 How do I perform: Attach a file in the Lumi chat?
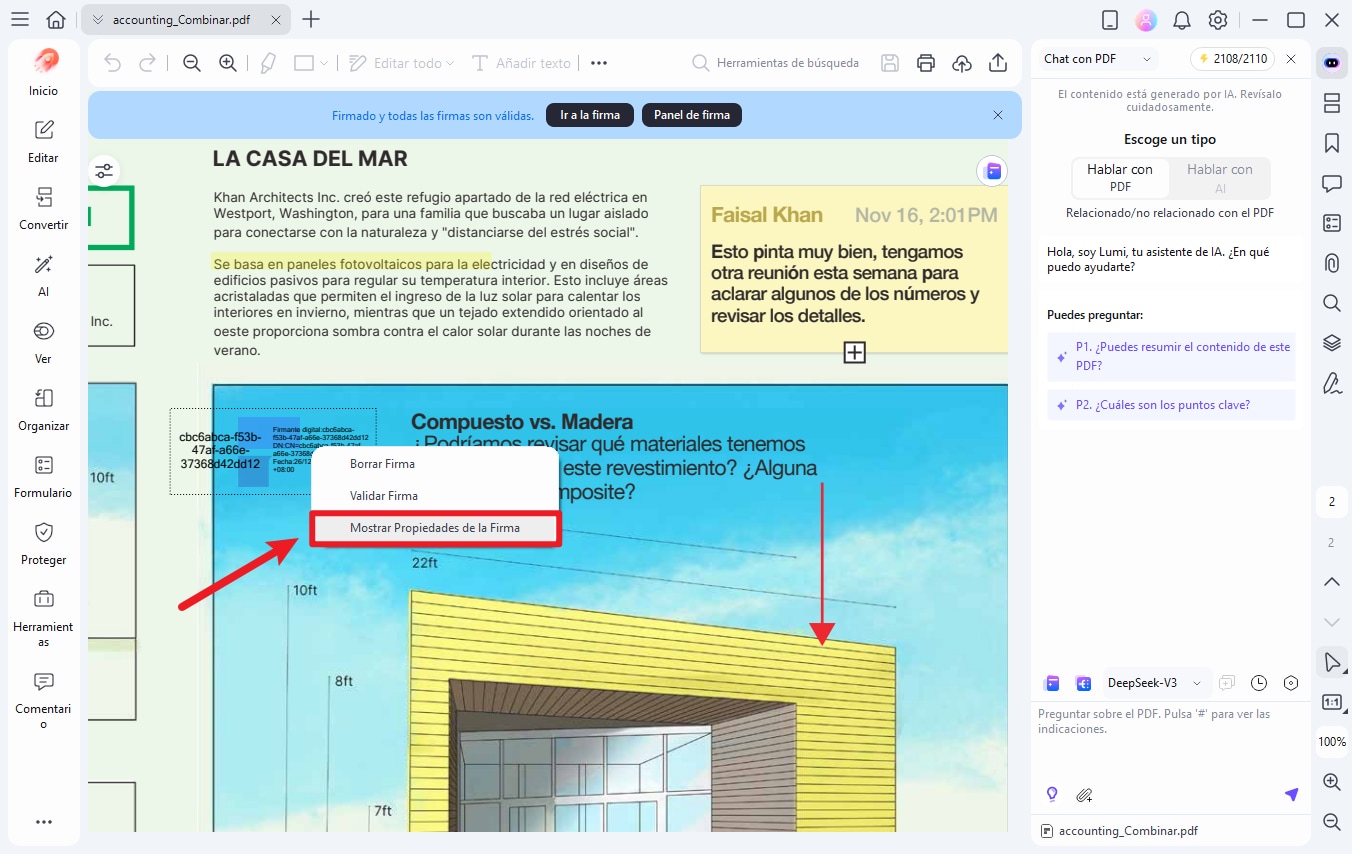1084,794
